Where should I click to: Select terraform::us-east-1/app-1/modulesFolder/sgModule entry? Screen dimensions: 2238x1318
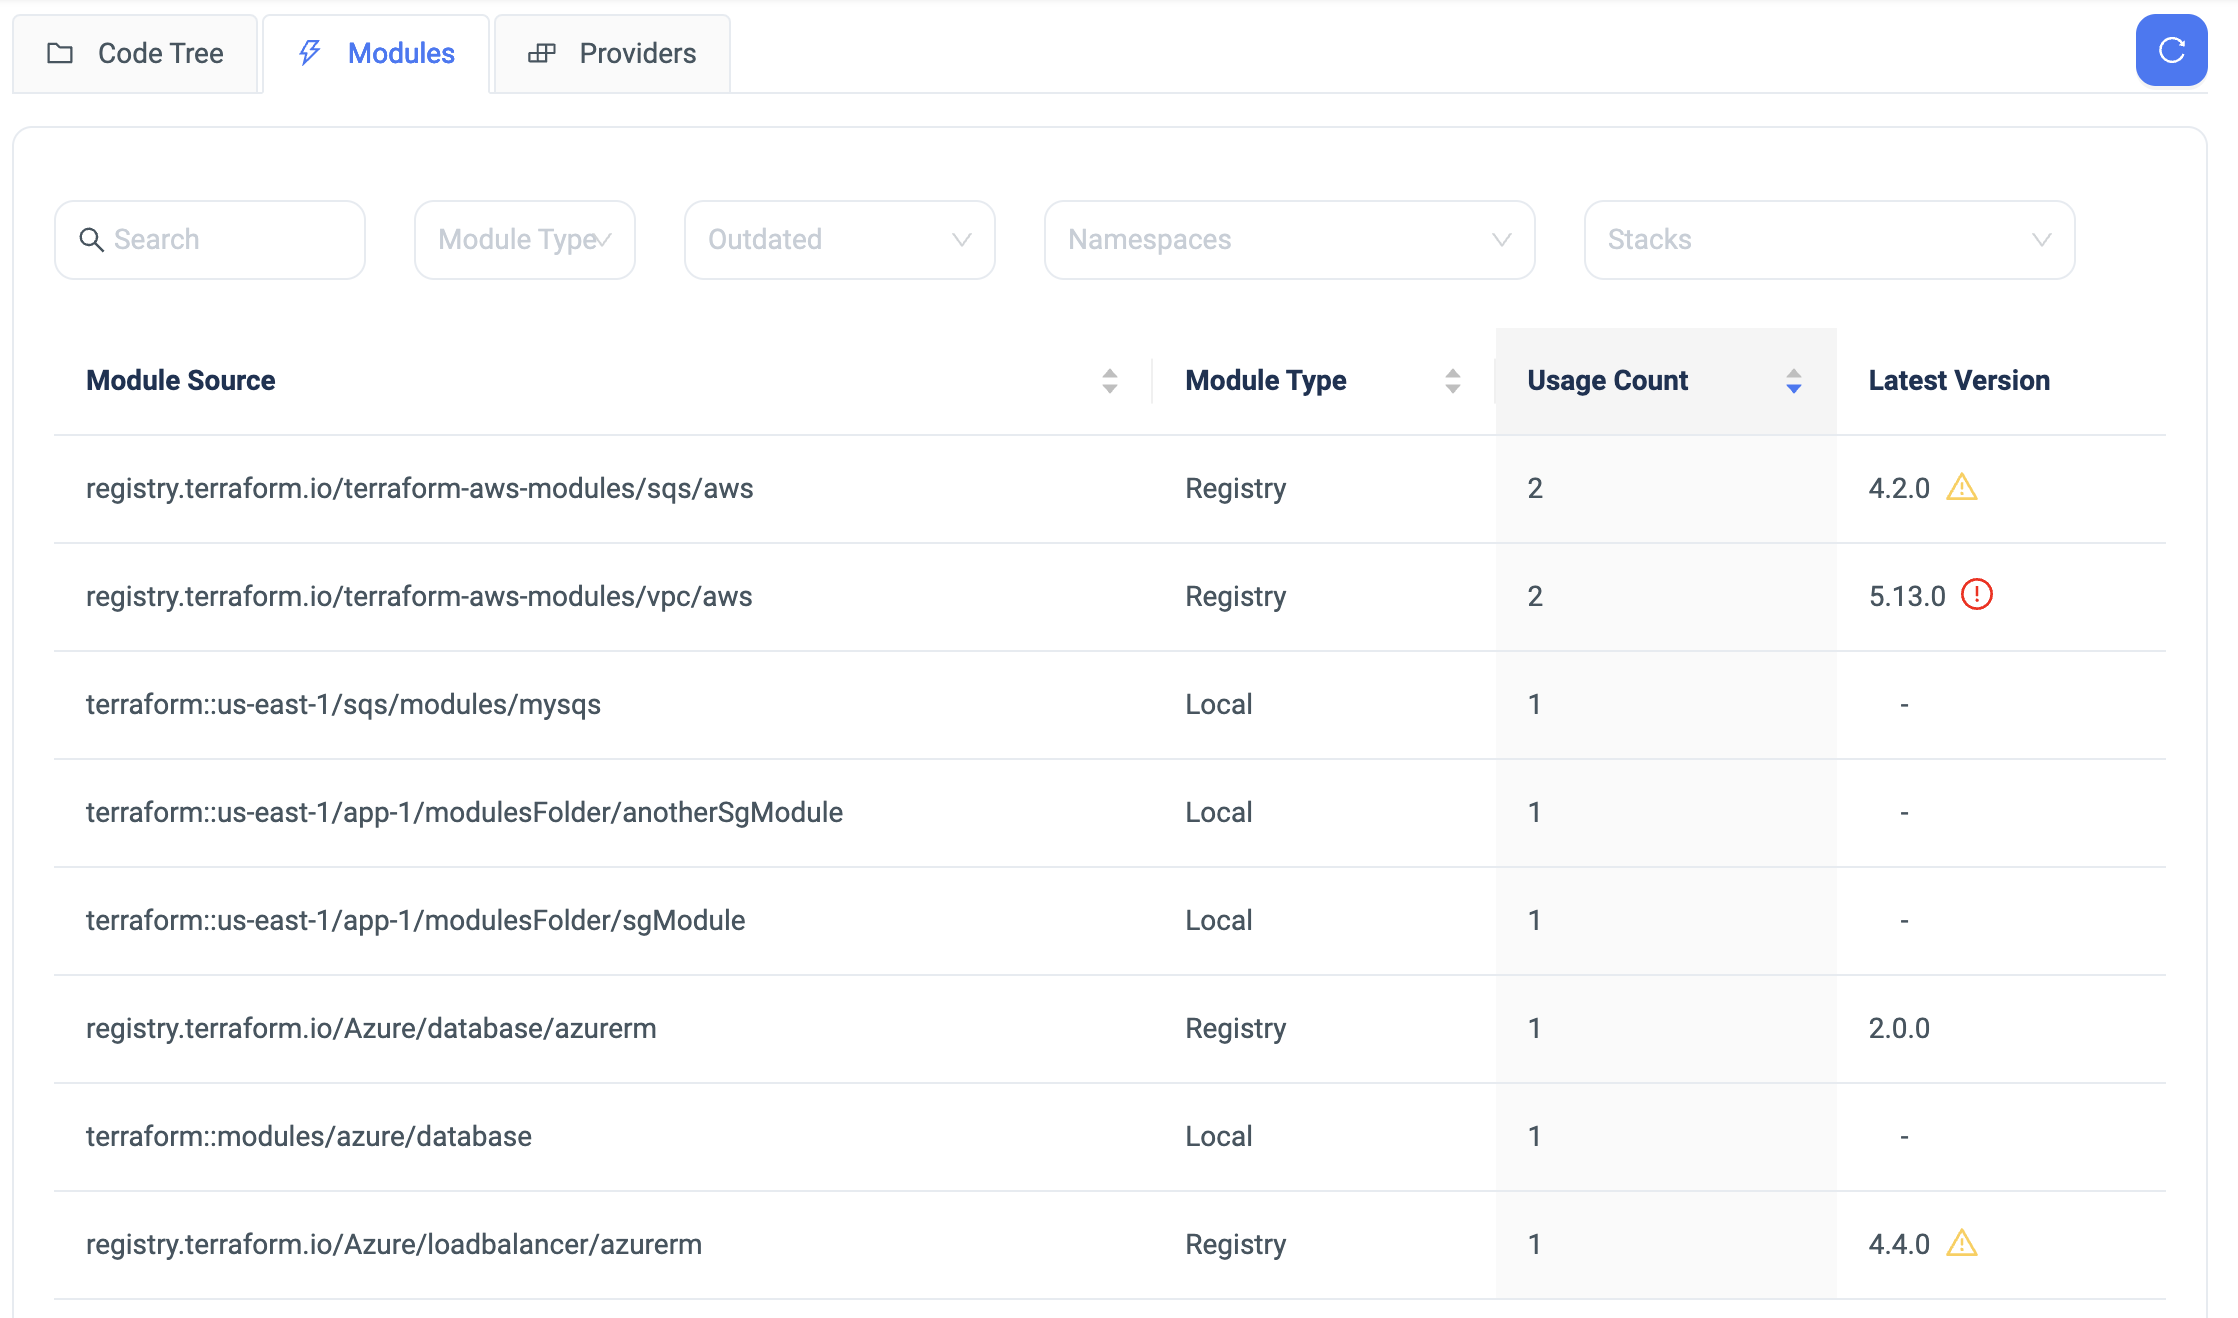(415, 921)
